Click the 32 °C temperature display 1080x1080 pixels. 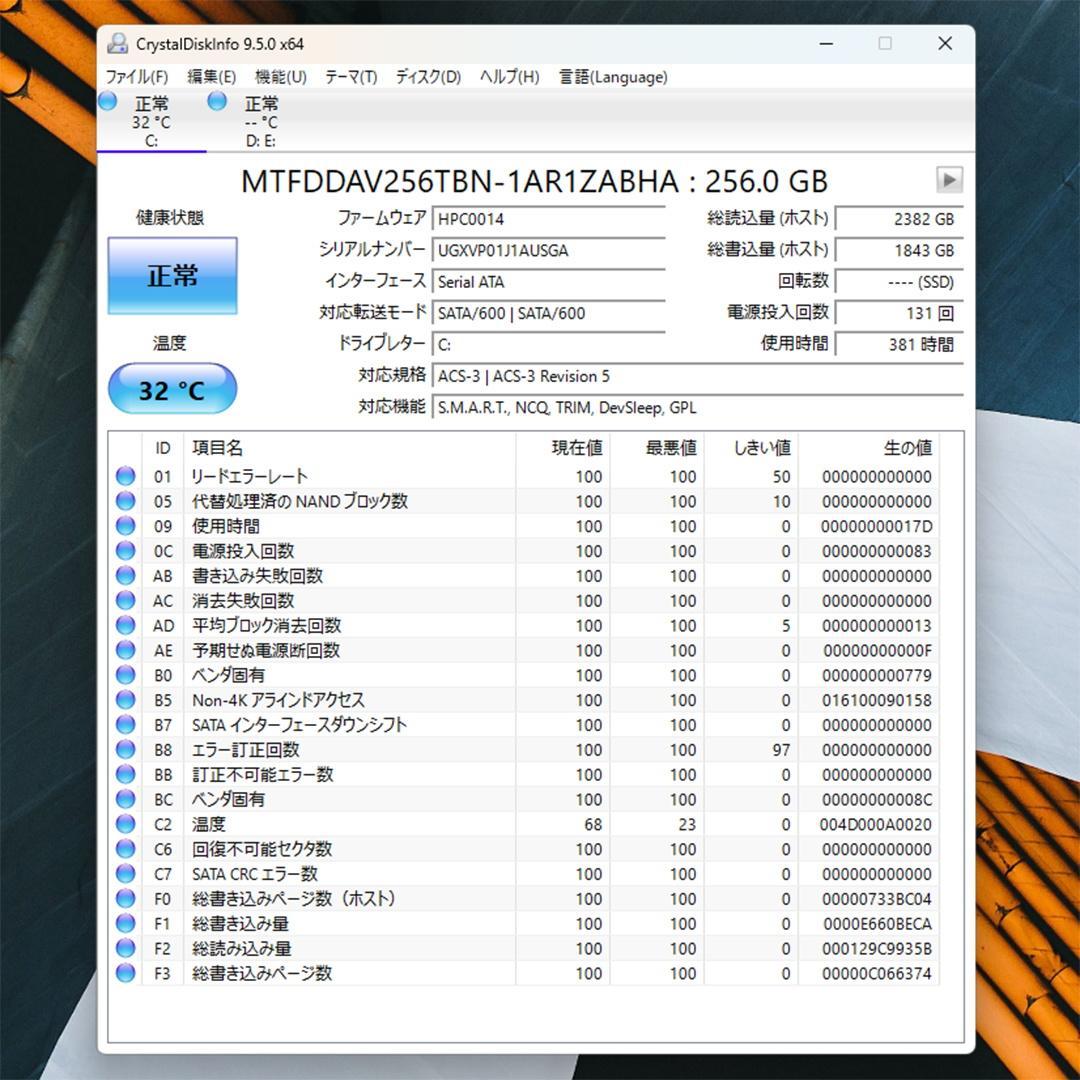pyautogui.click(x=171, y=390)
